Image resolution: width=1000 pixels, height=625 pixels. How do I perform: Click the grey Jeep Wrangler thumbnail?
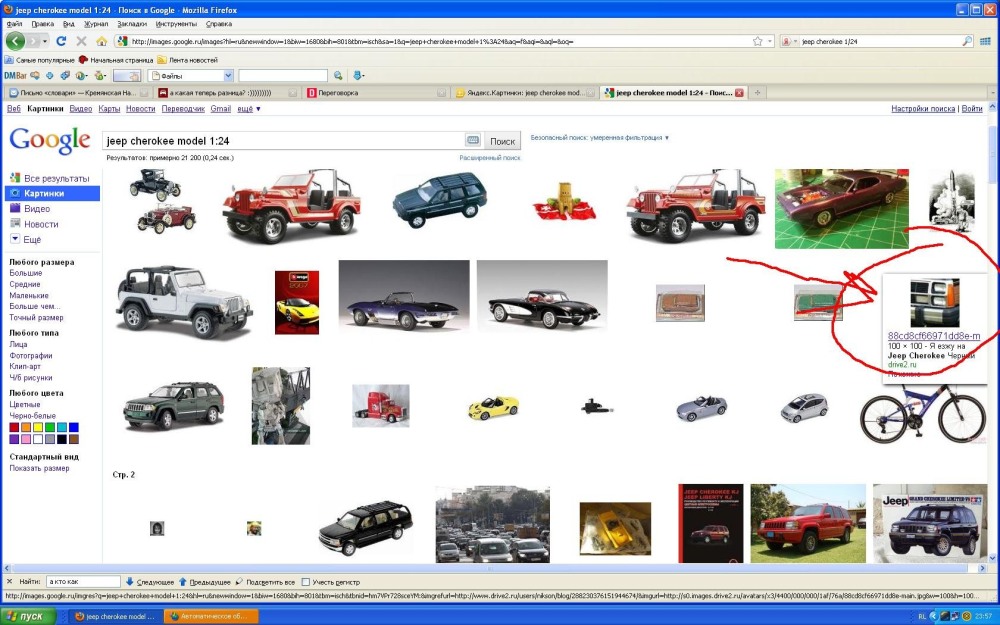(182, 300)
